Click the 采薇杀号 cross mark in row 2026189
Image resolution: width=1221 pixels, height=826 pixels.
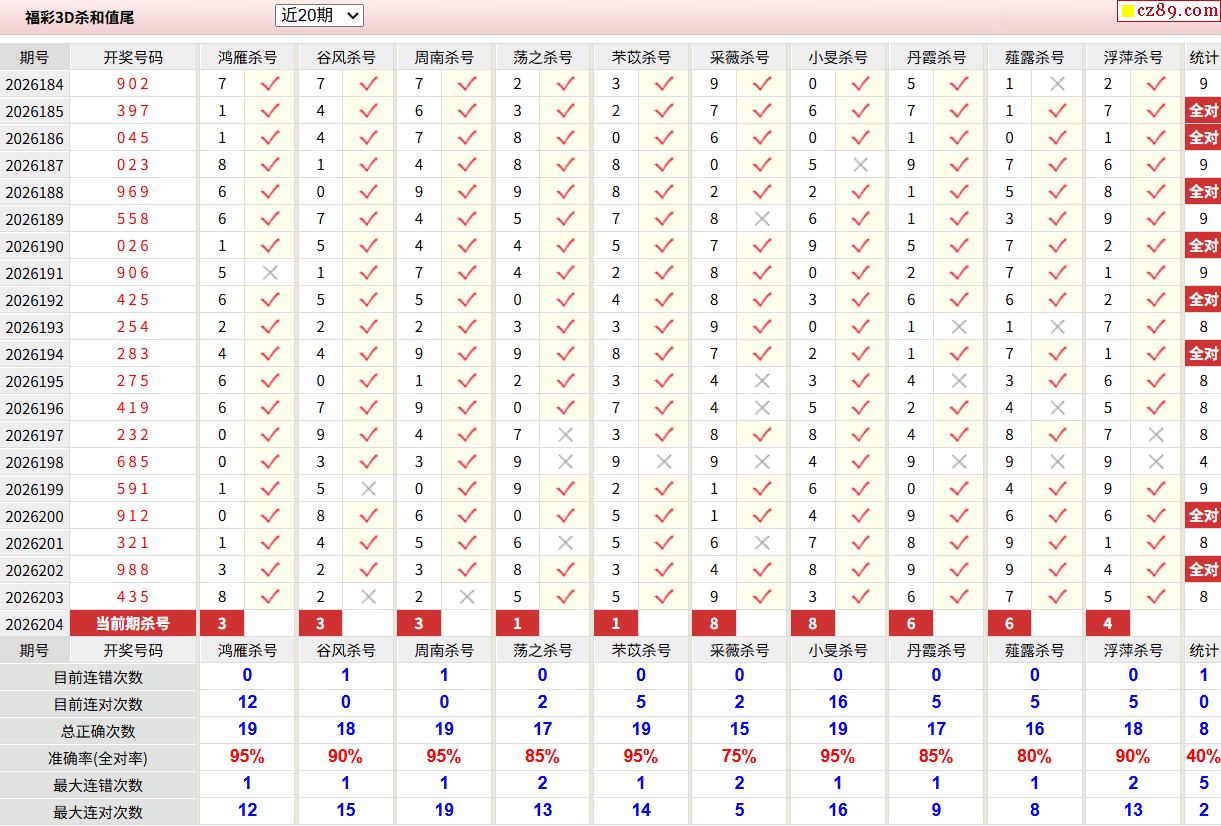coord(763,219)
